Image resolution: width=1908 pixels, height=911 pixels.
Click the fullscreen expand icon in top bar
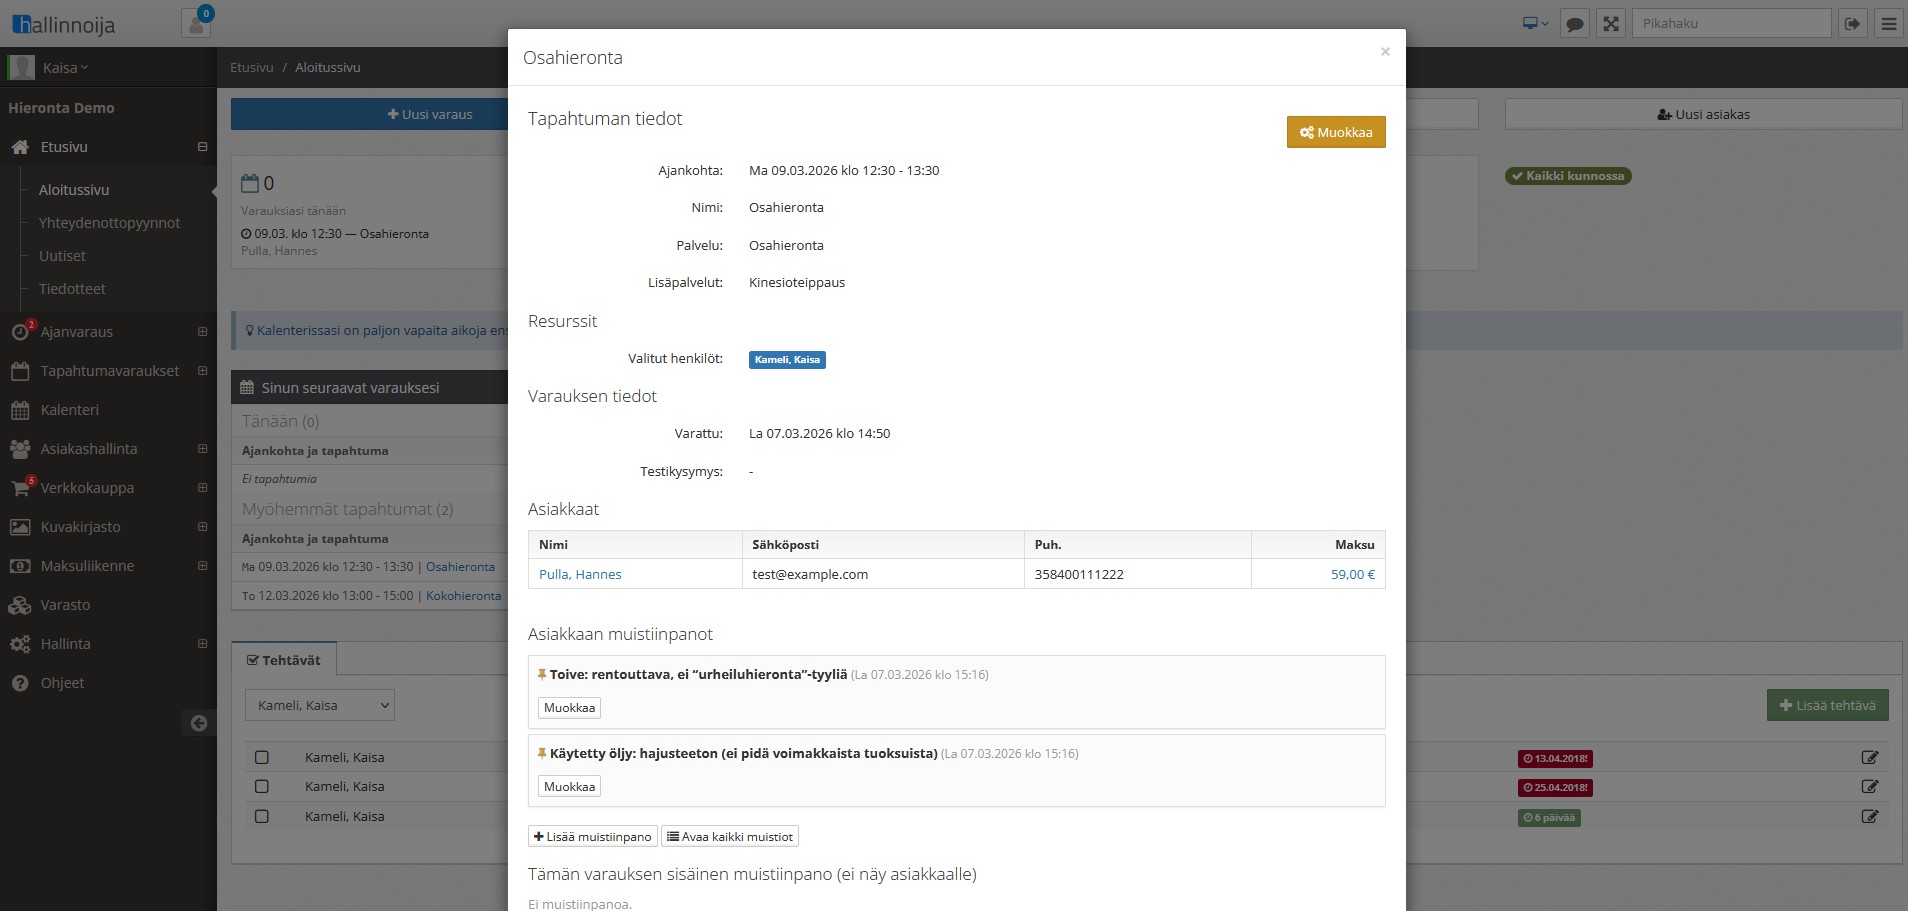tap(1611, 24)
